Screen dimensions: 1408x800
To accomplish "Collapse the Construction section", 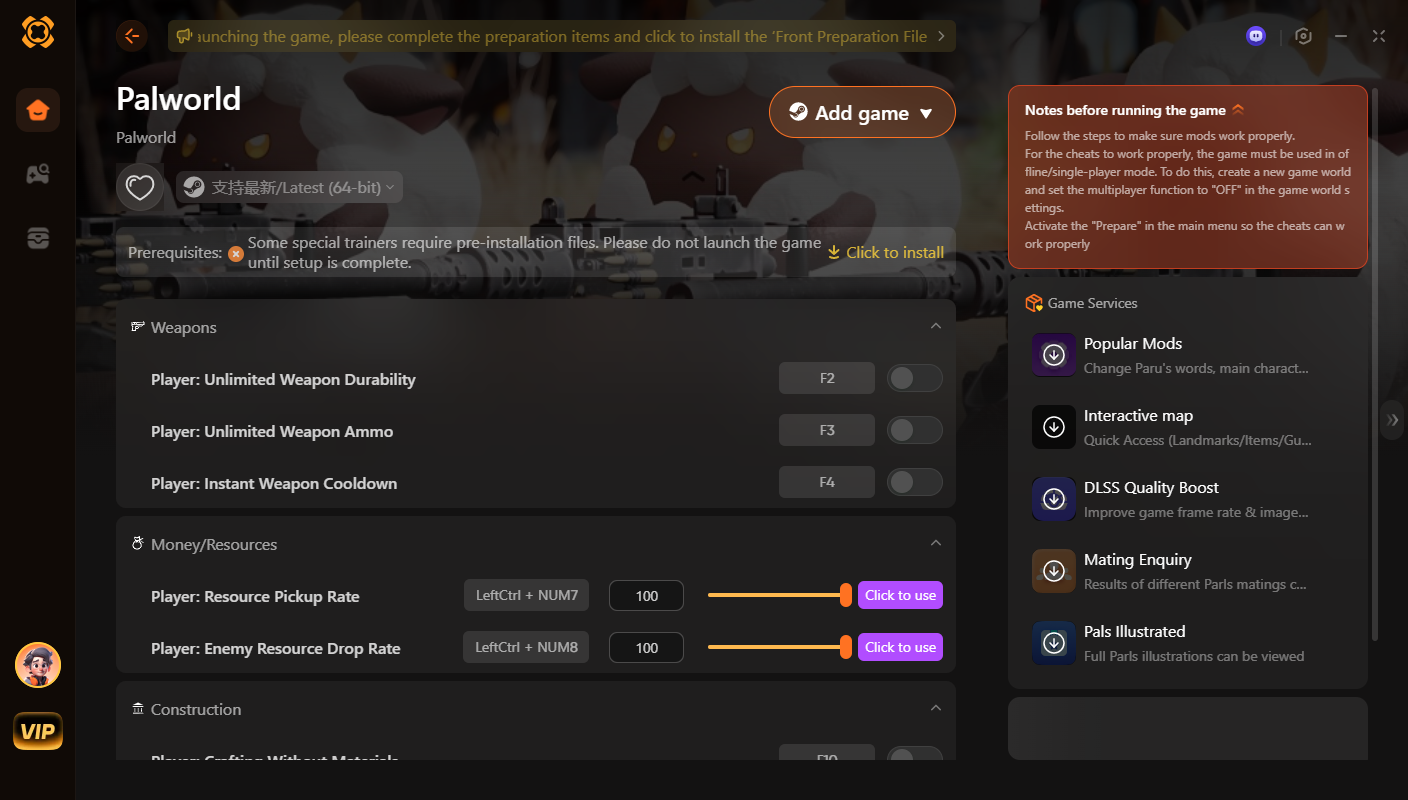I will coord(936,708).
